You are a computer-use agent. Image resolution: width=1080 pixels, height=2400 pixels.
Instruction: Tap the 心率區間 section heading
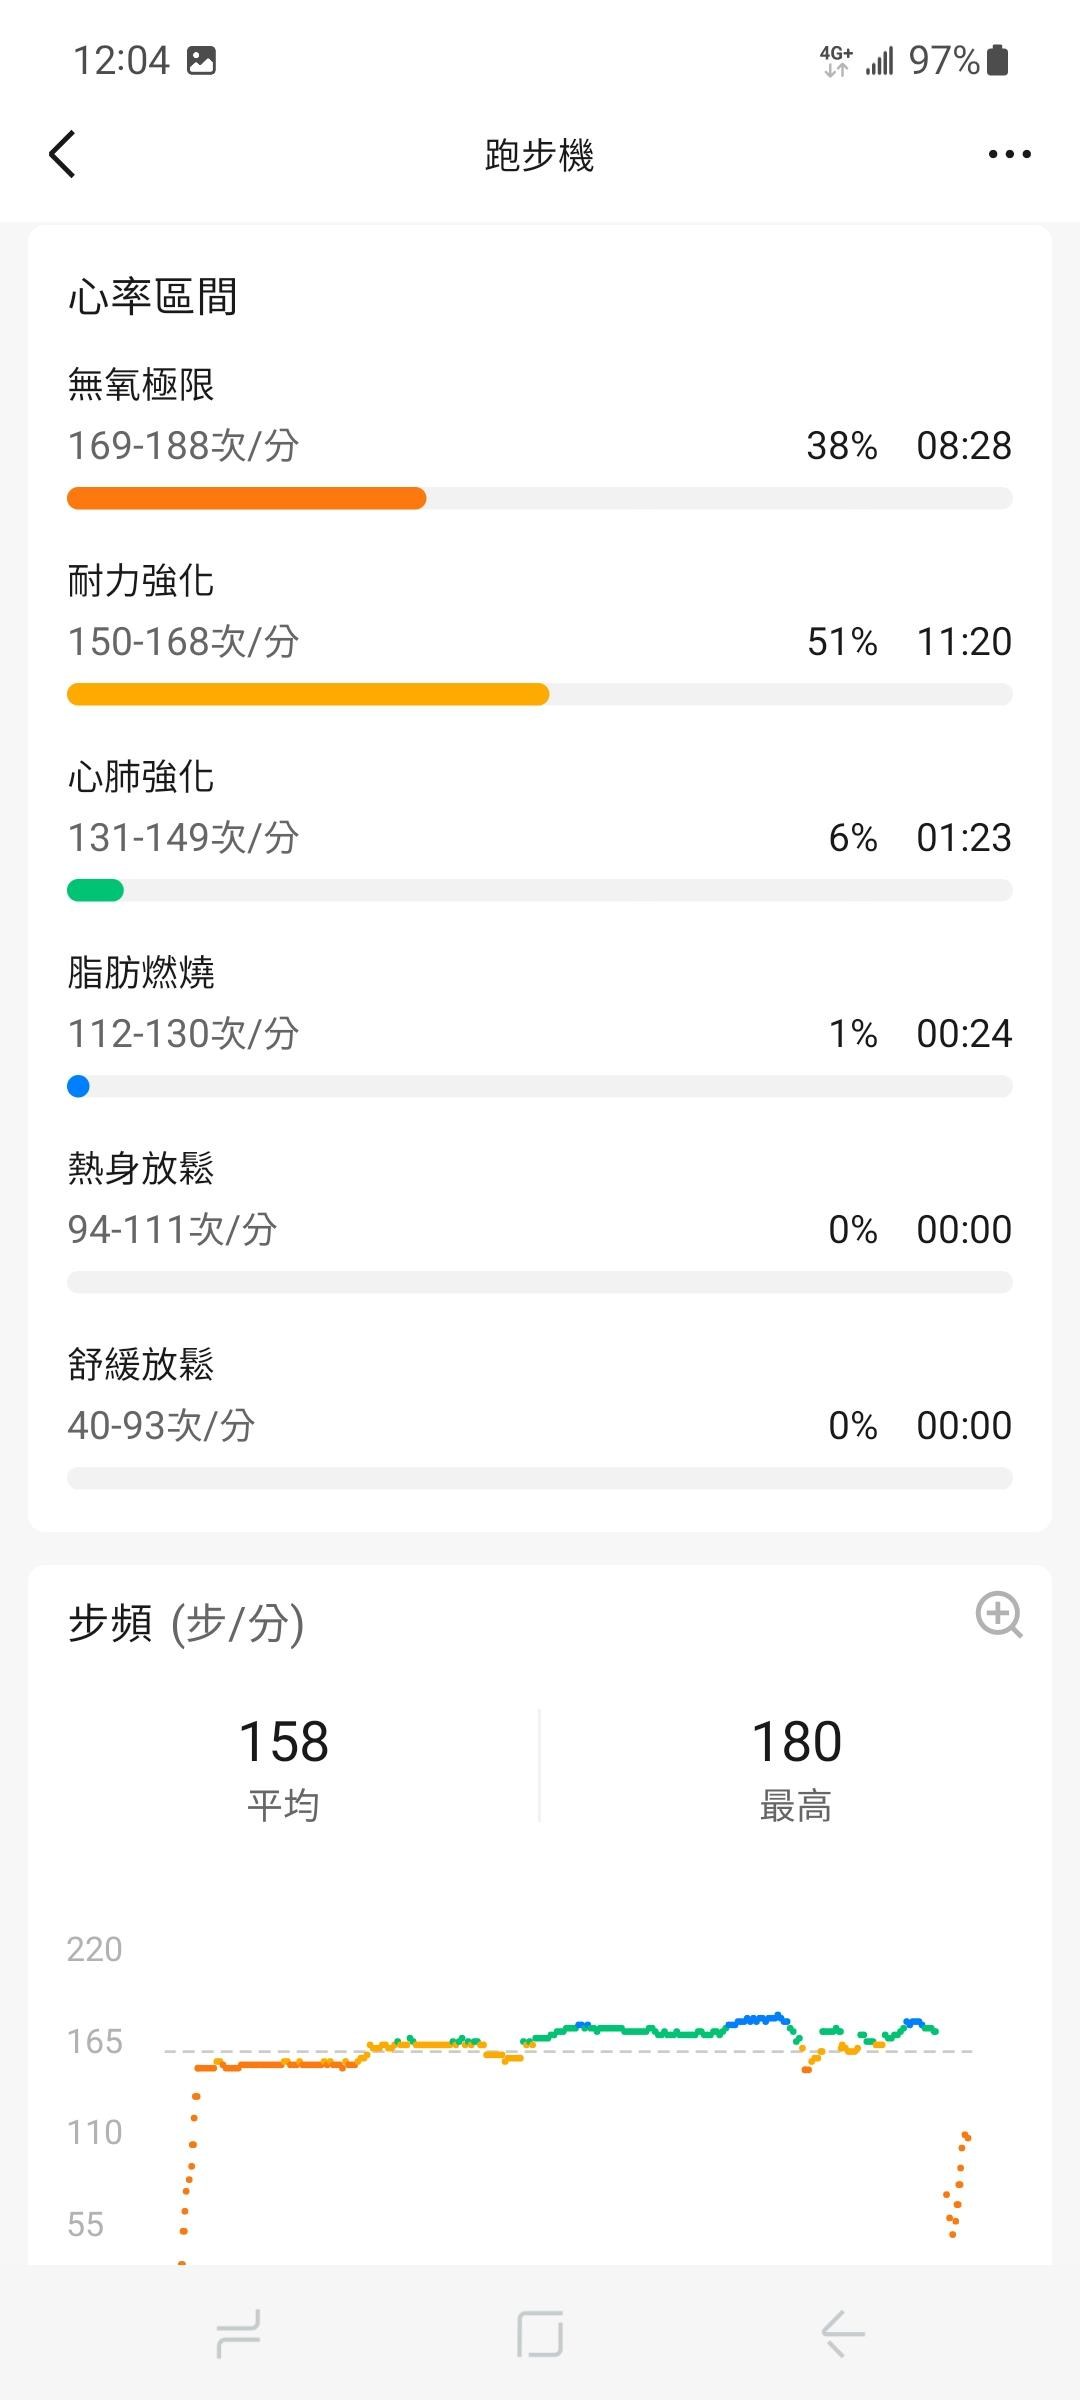pos(152,297)
